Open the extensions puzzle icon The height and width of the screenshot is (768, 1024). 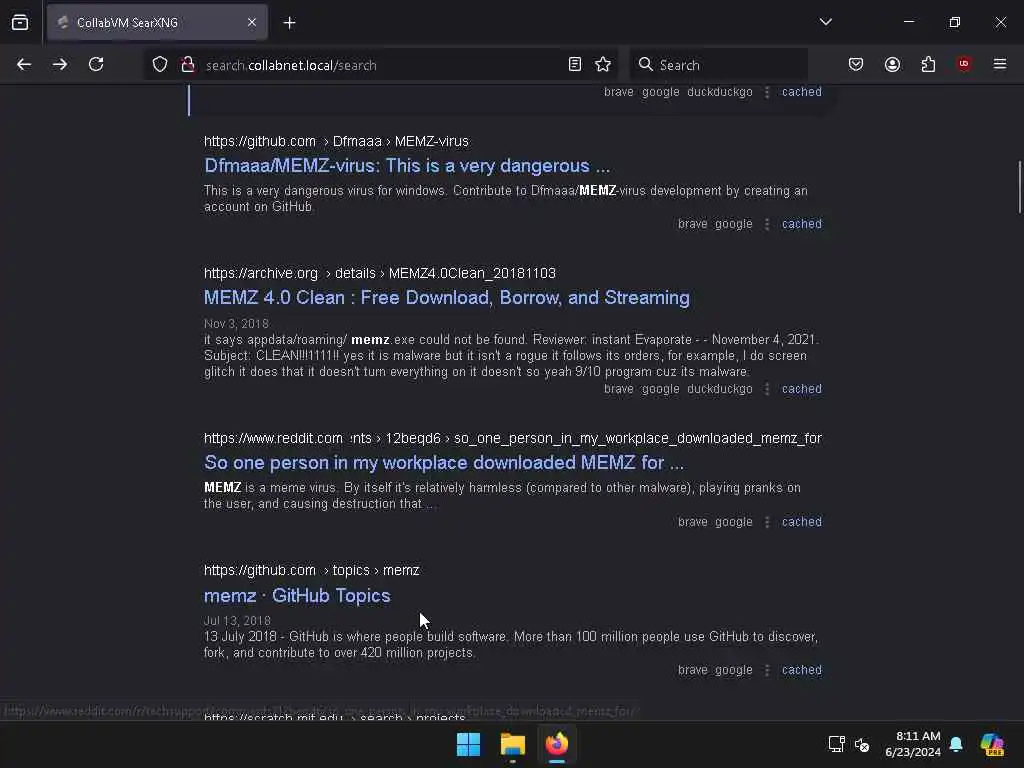pos(928,65)
